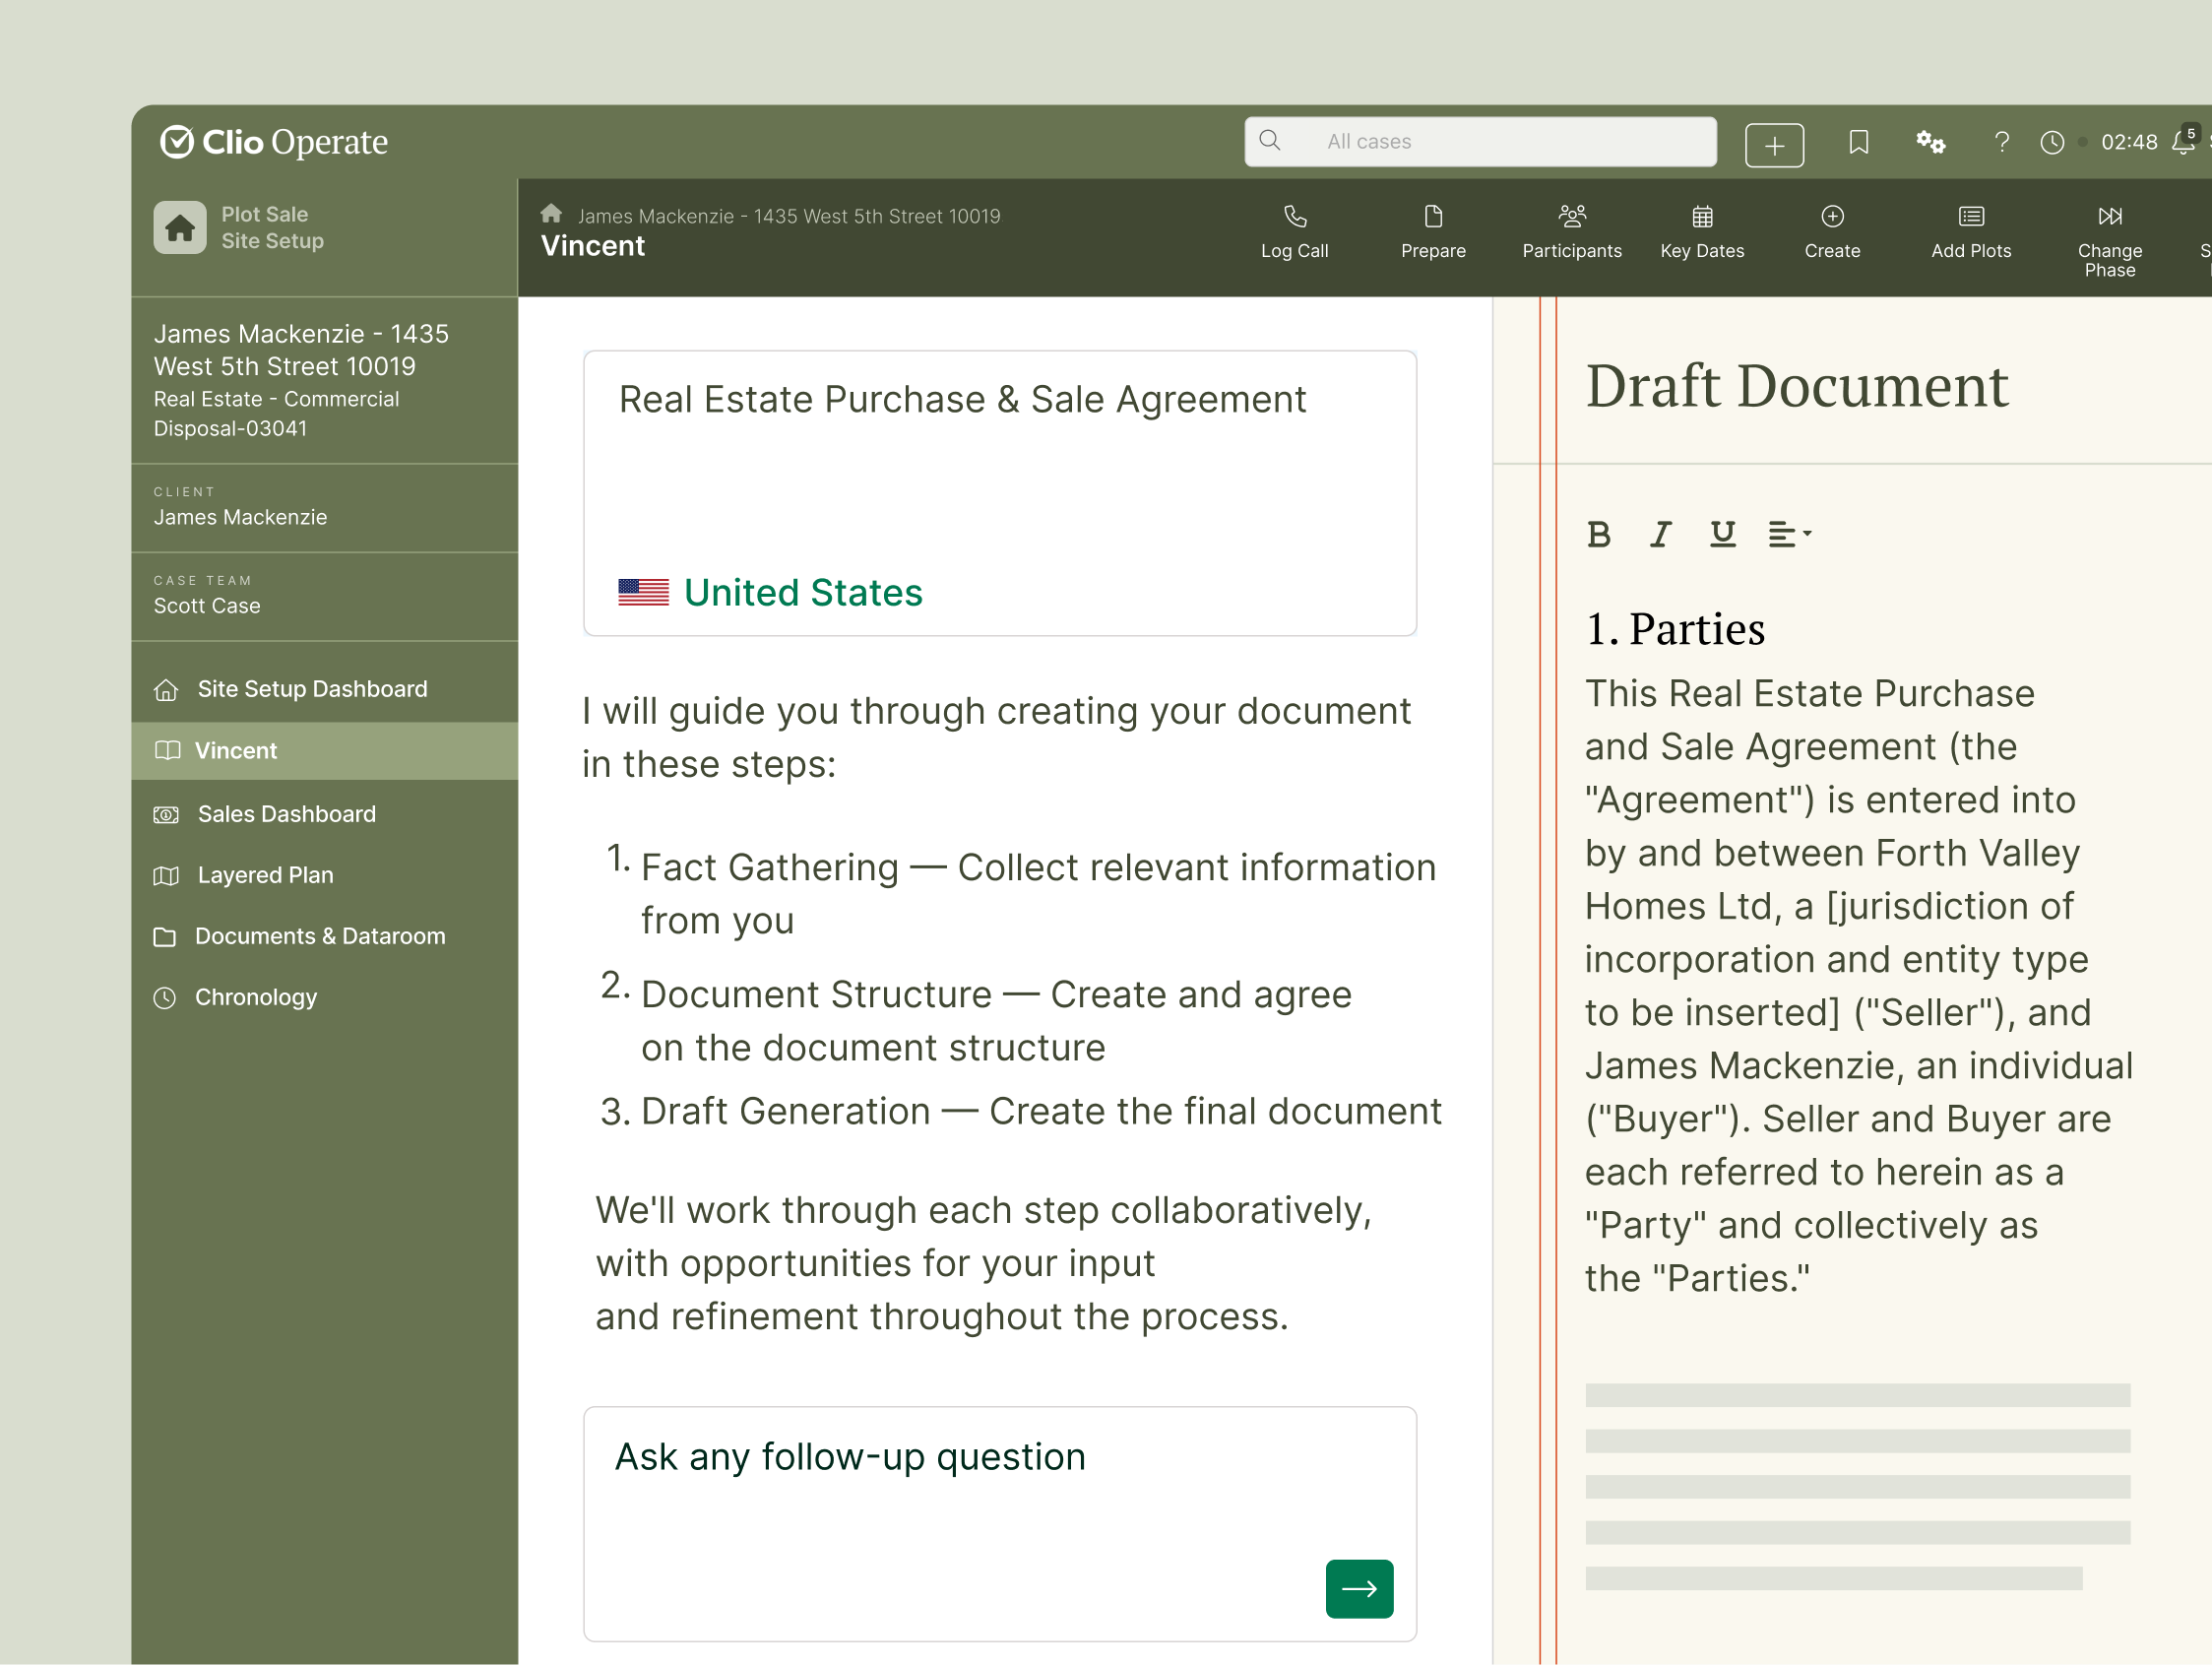Image resolution: width=2212 pixels, height=1665 pixels.
Task: Open bookmarks via bookmark icon
Action: pos(1858,143)
